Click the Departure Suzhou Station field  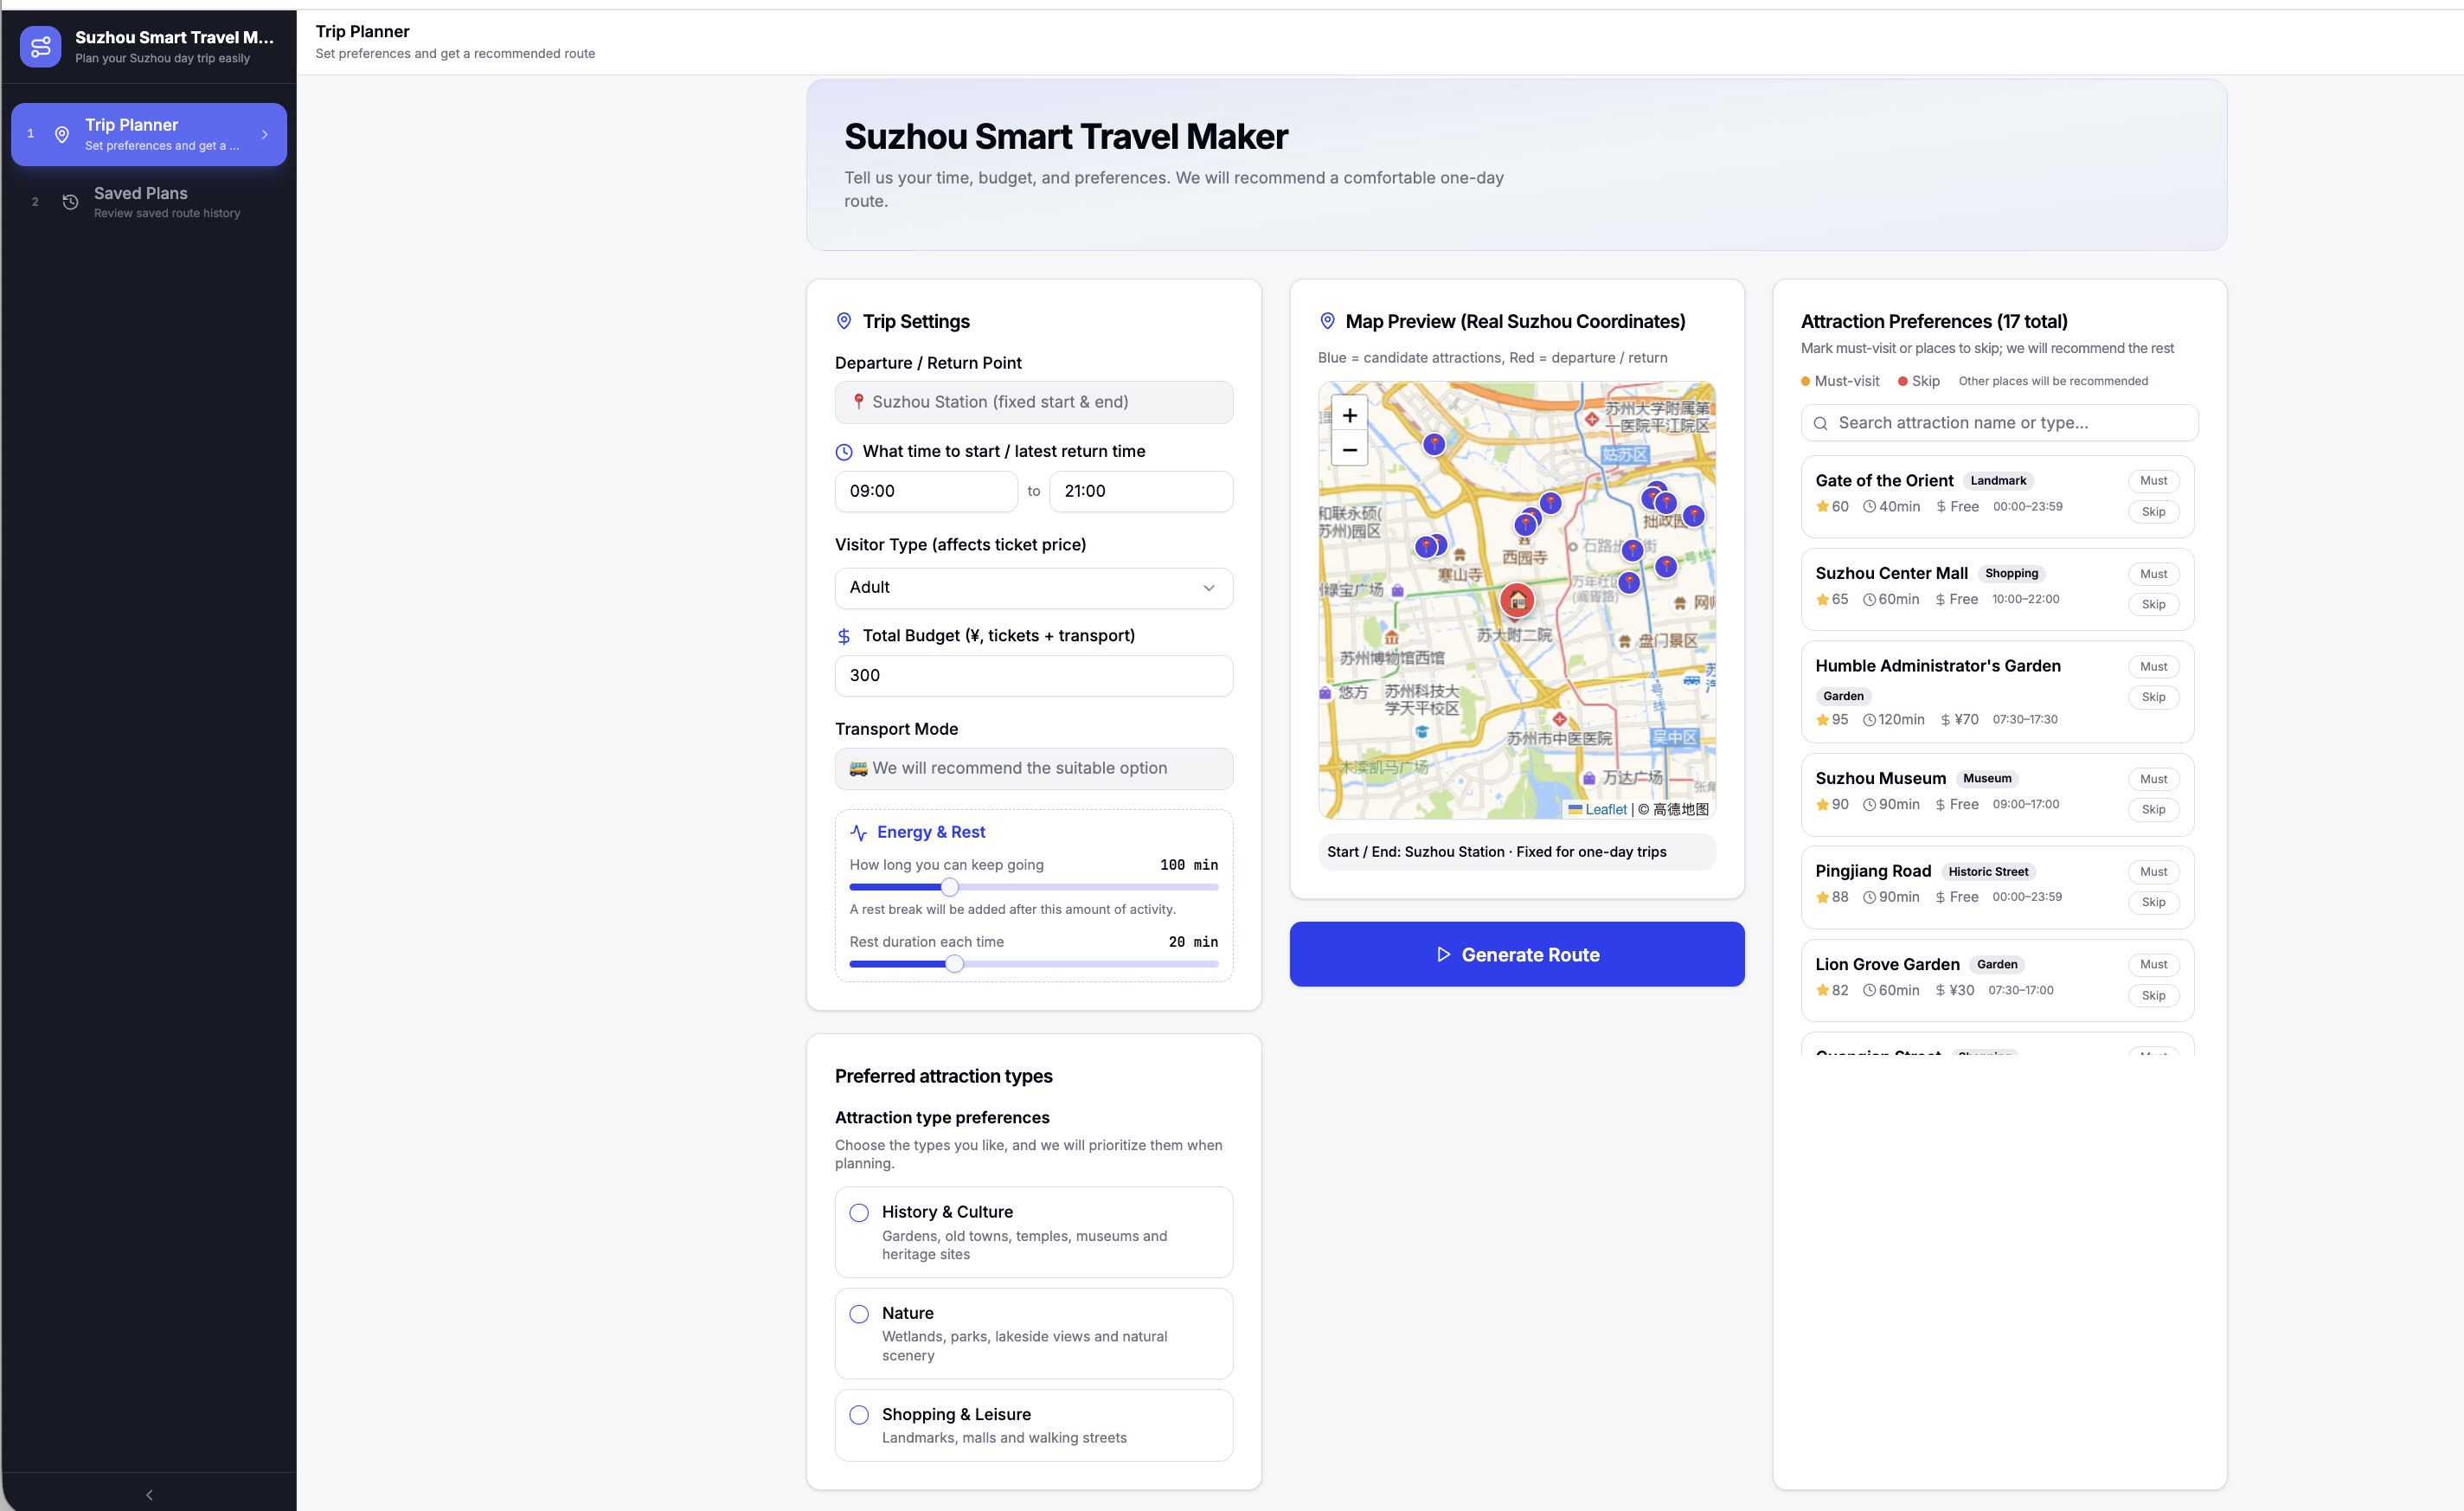click(1033, 402)
